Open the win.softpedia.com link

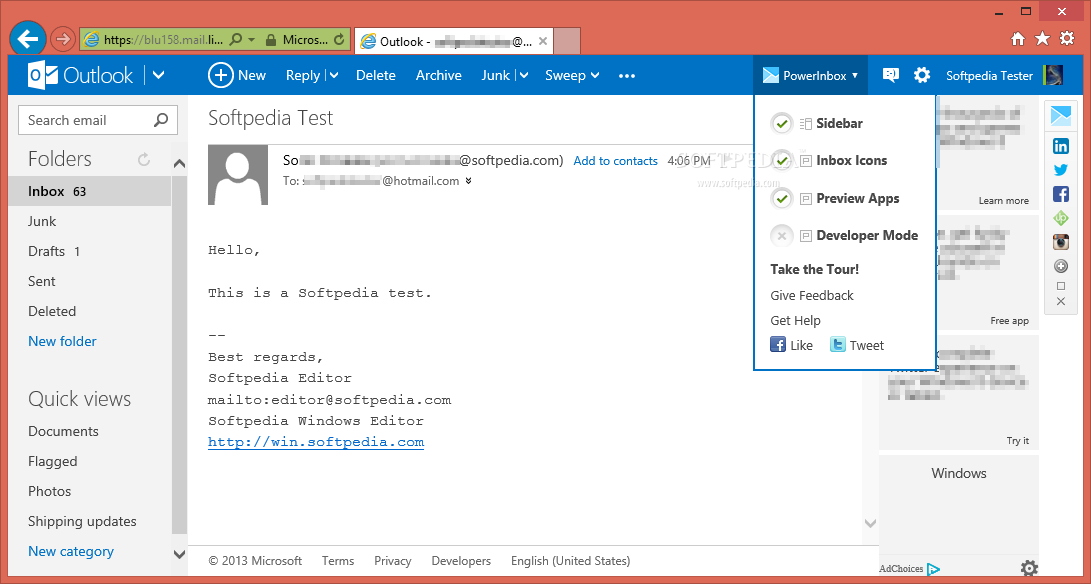tap(316, 442)
